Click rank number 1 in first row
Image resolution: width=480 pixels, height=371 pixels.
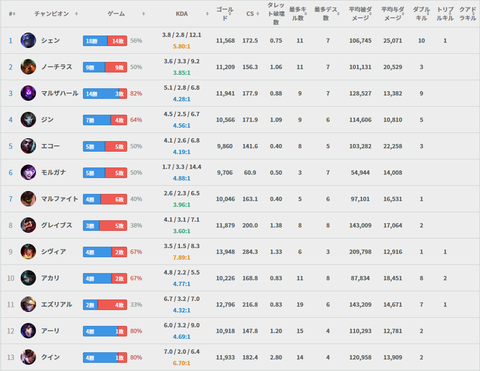(x=11, y=41)
